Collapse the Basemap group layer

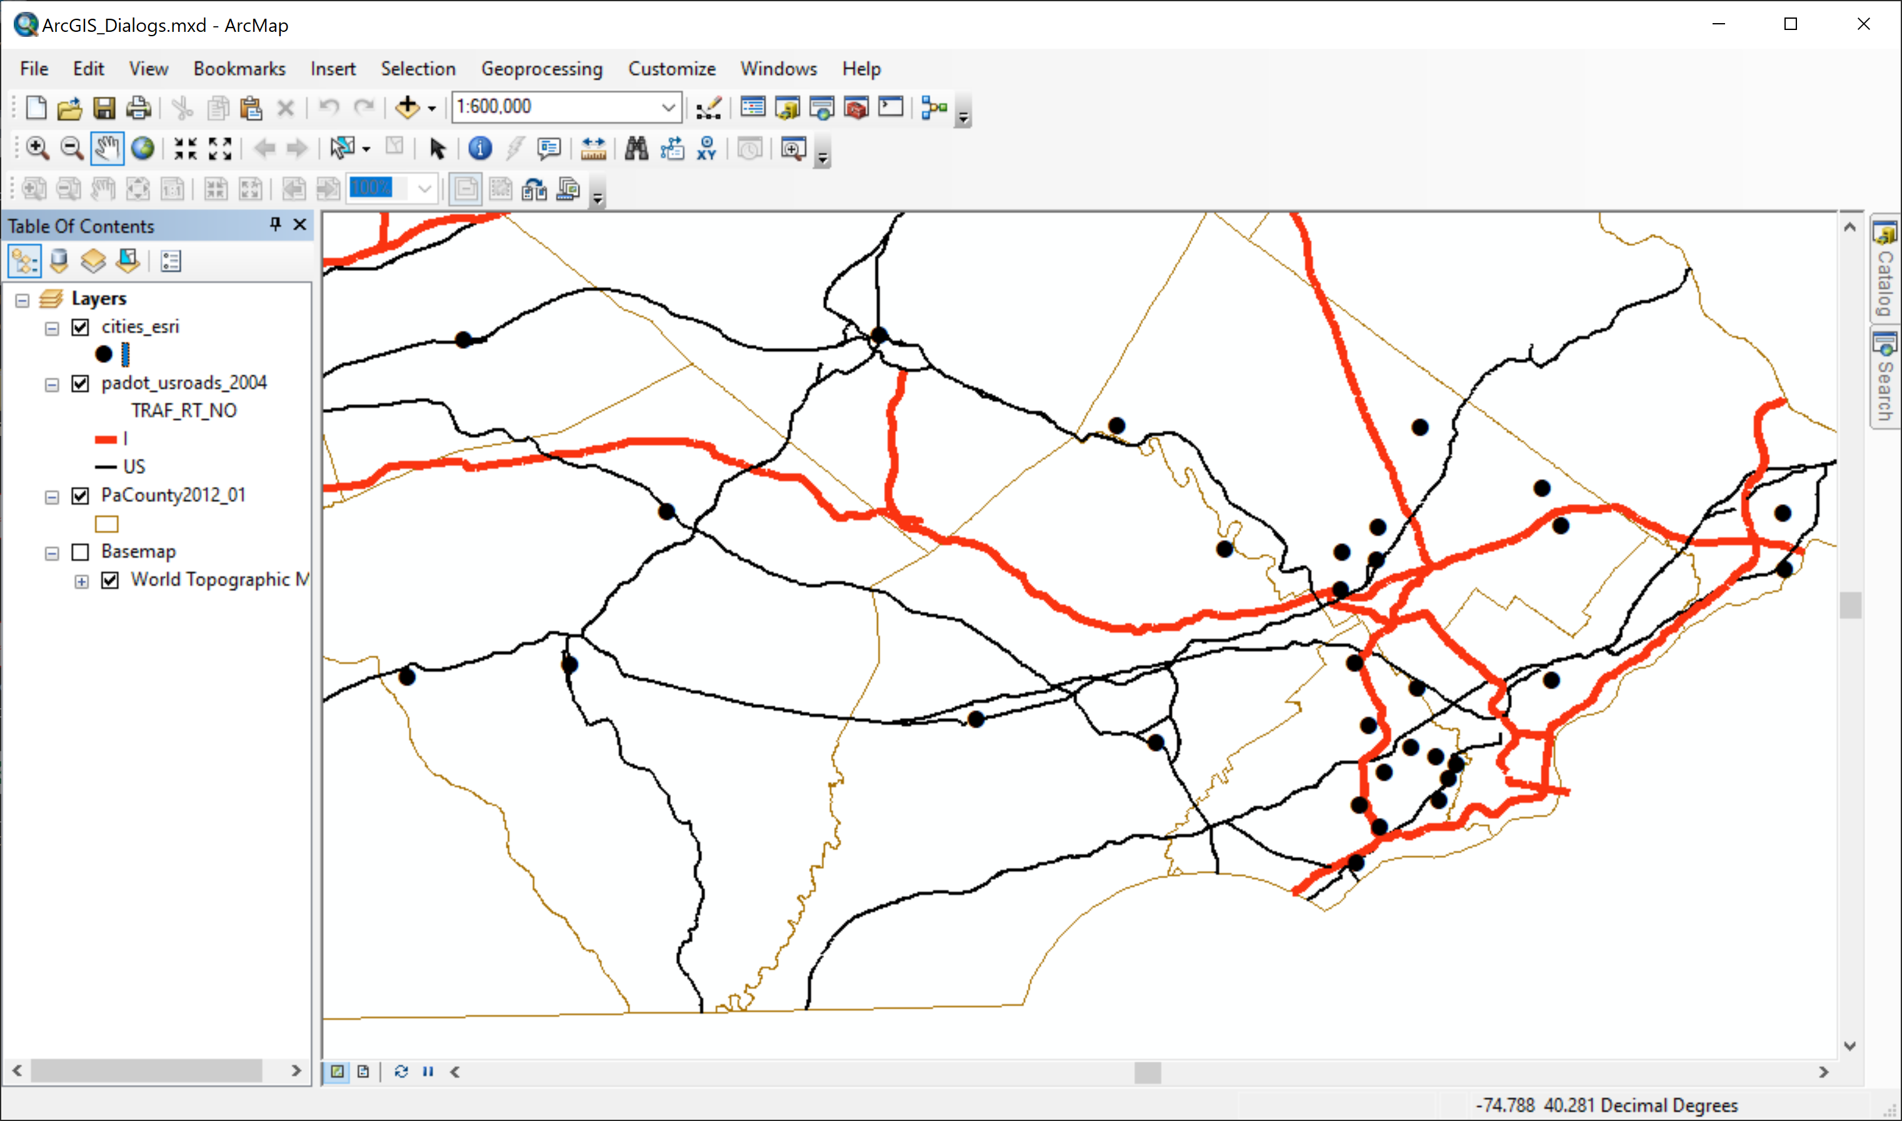(52, 553)
